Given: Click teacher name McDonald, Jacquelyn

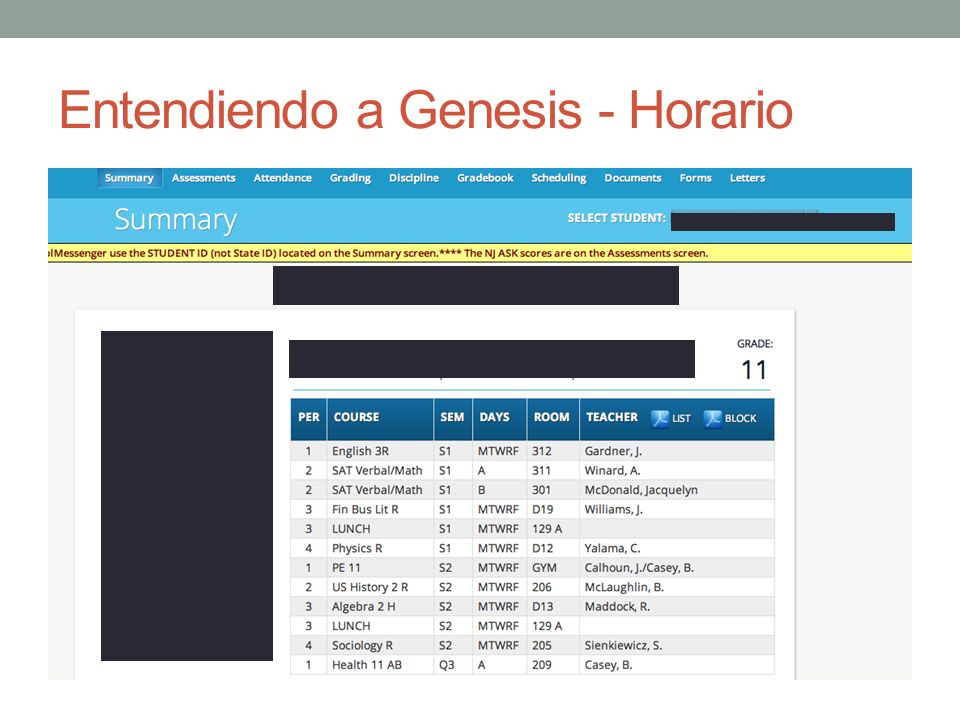Looking at the screenshot, I should (x=641, y=490).
